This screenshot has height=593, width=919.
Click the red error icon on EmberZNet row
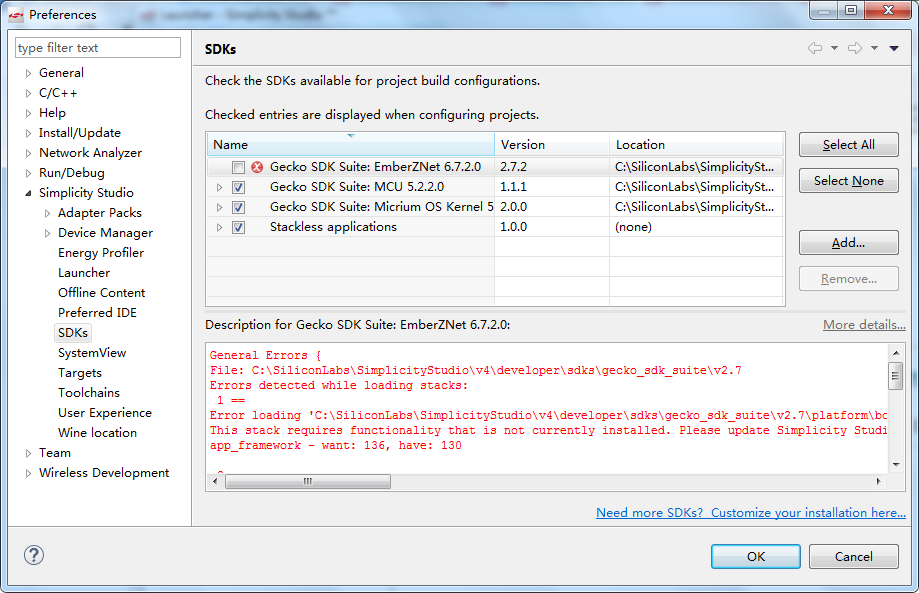click(257, 167)
